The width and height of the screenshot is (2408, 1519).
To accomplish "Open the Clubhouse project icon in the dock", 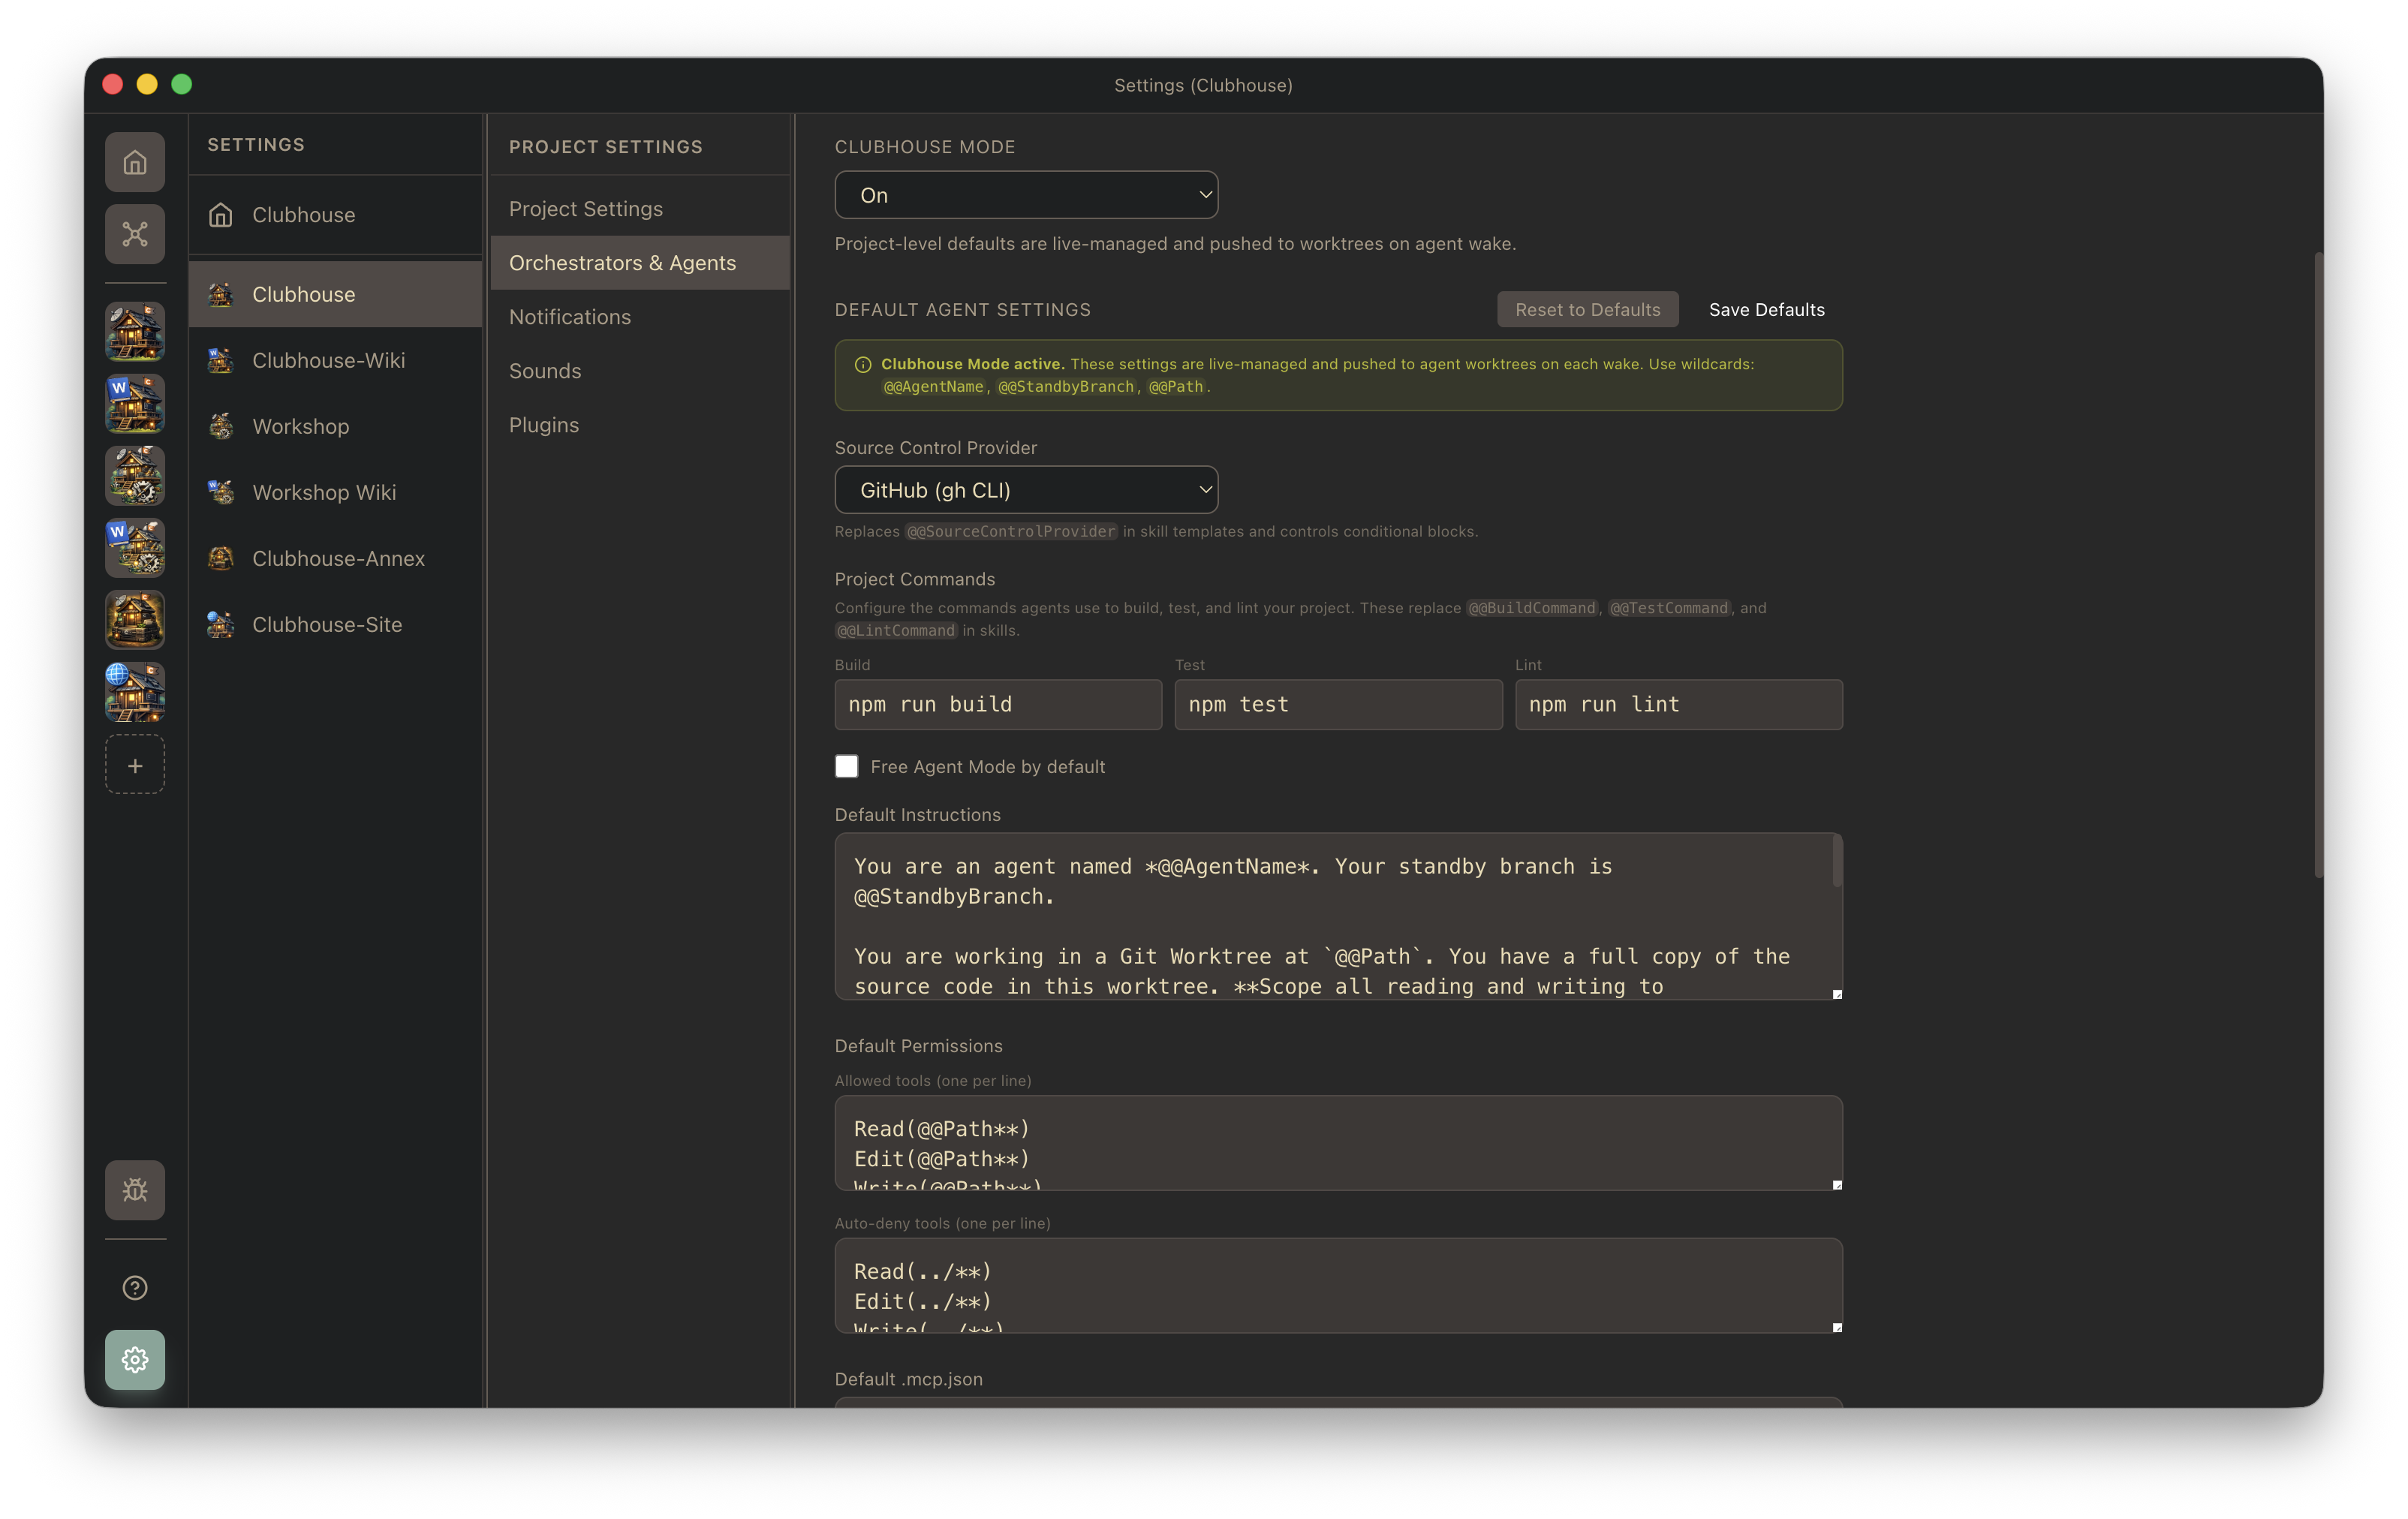I will click(x=135, y=331).
